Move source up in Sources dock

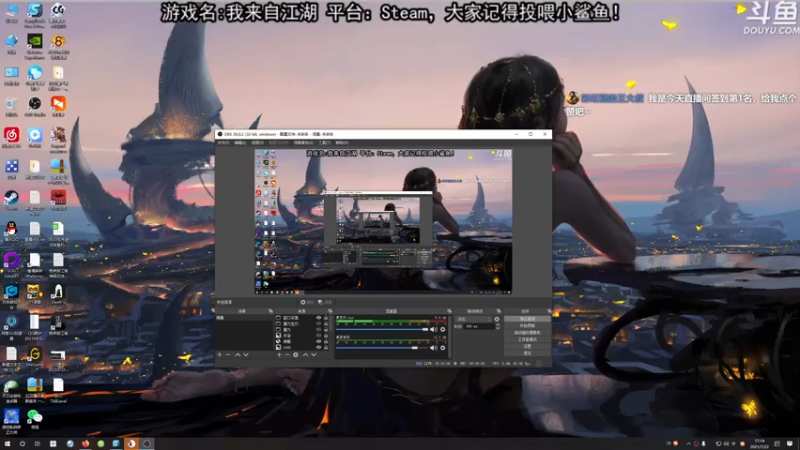(x=306, y=355)
